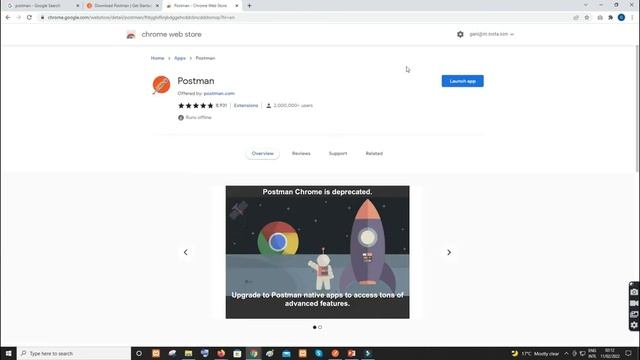Open the tab search dropdown arrow

pos(586,5)
